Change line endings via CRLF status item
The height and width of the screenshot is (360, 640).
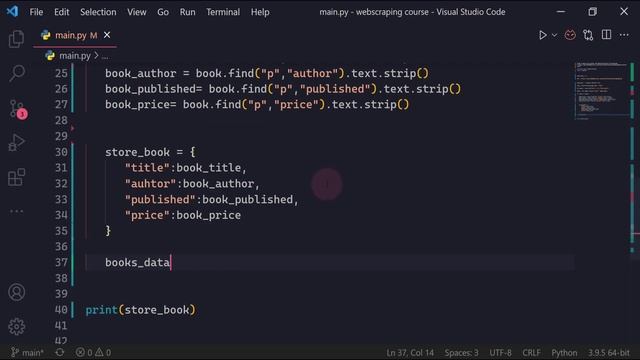[531, 353]
